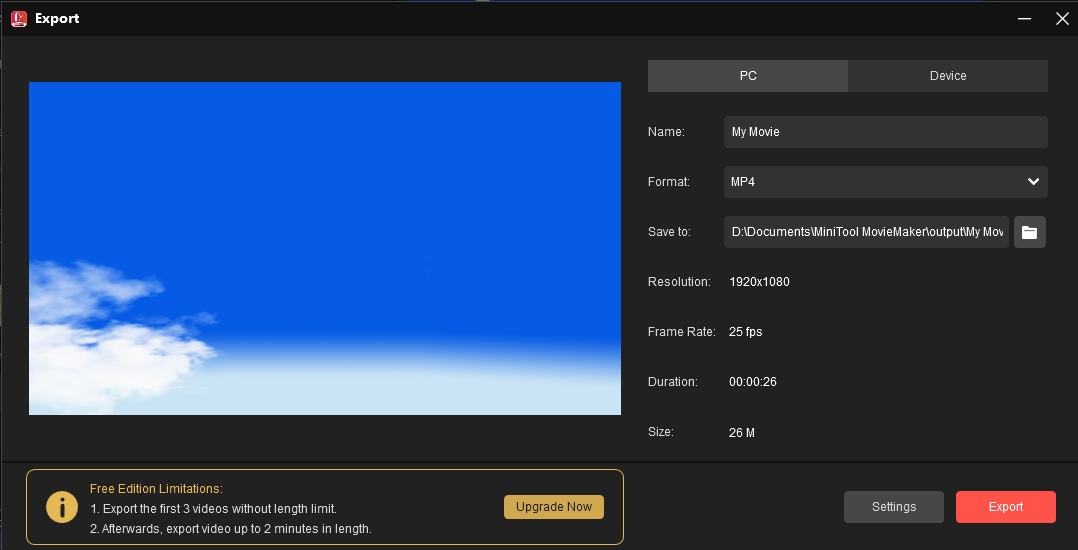Click the Resolution label
The height and width of the screenshot is (550, 1078).
click(x=679, y=282)
